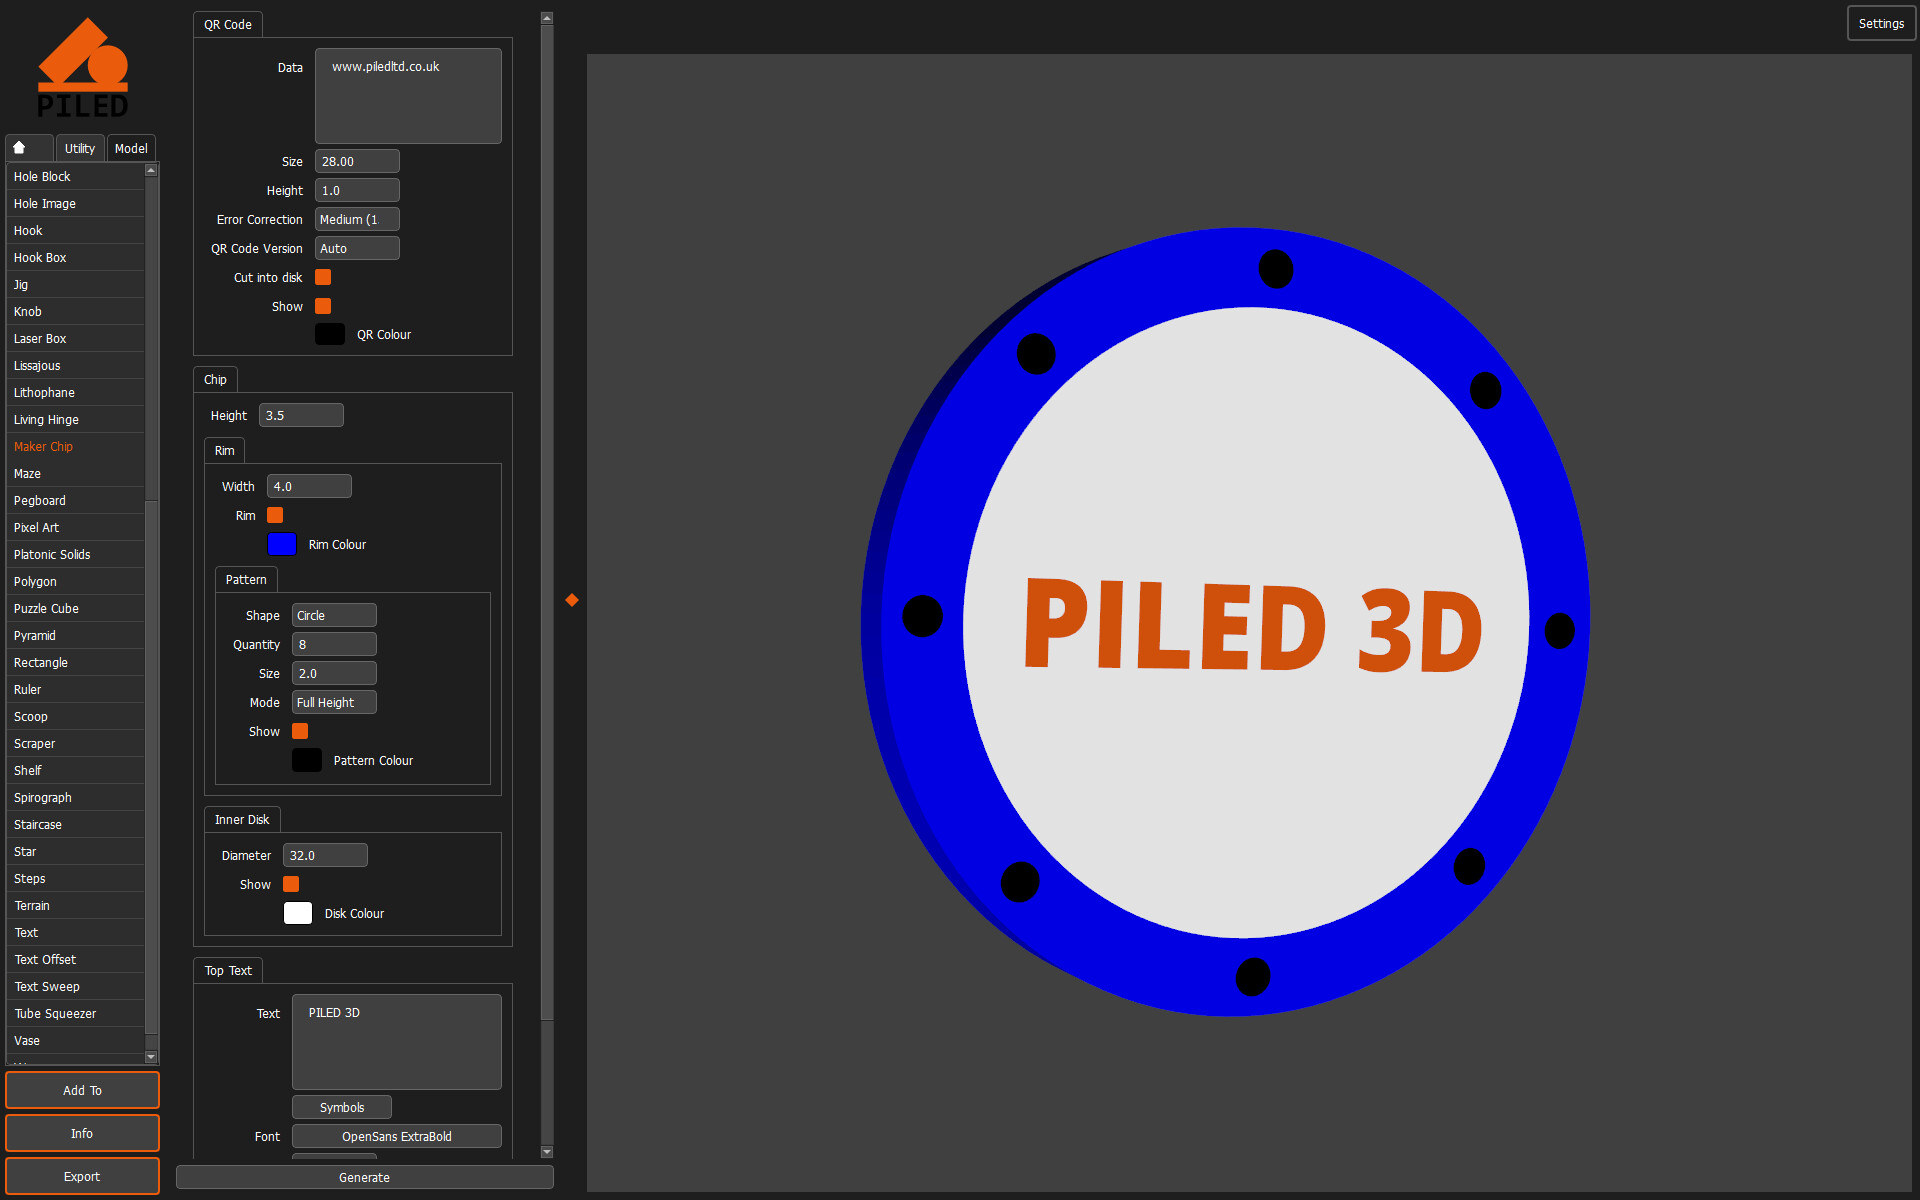Image resolution: width=1920 pixels, height=1200 pixels.
Task: Select the QR Code tab
Action: (x=228, y=24)
